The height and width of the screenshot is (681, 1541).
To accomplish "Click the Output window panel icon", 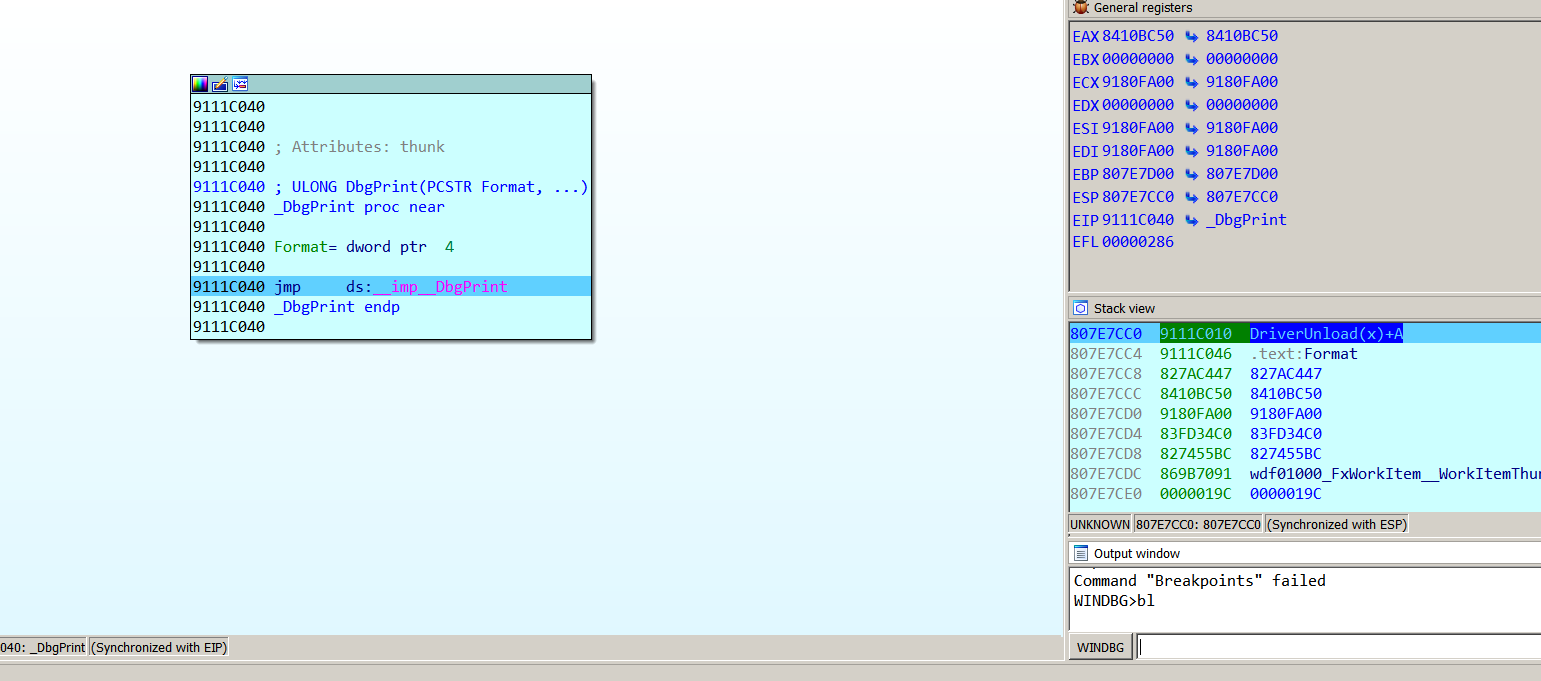I will point(1080,553).
